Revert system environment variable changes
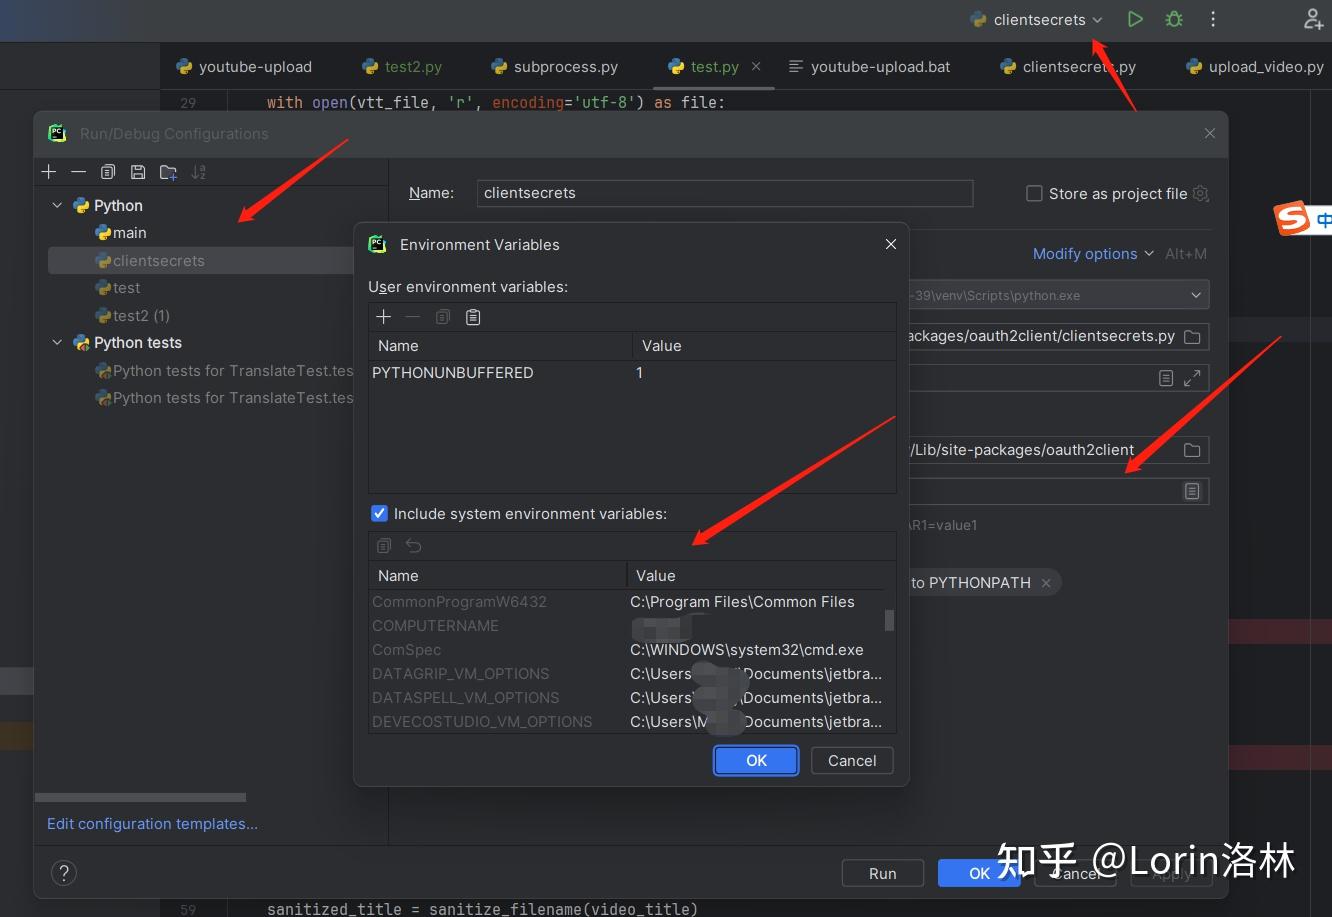 [414, 546]
